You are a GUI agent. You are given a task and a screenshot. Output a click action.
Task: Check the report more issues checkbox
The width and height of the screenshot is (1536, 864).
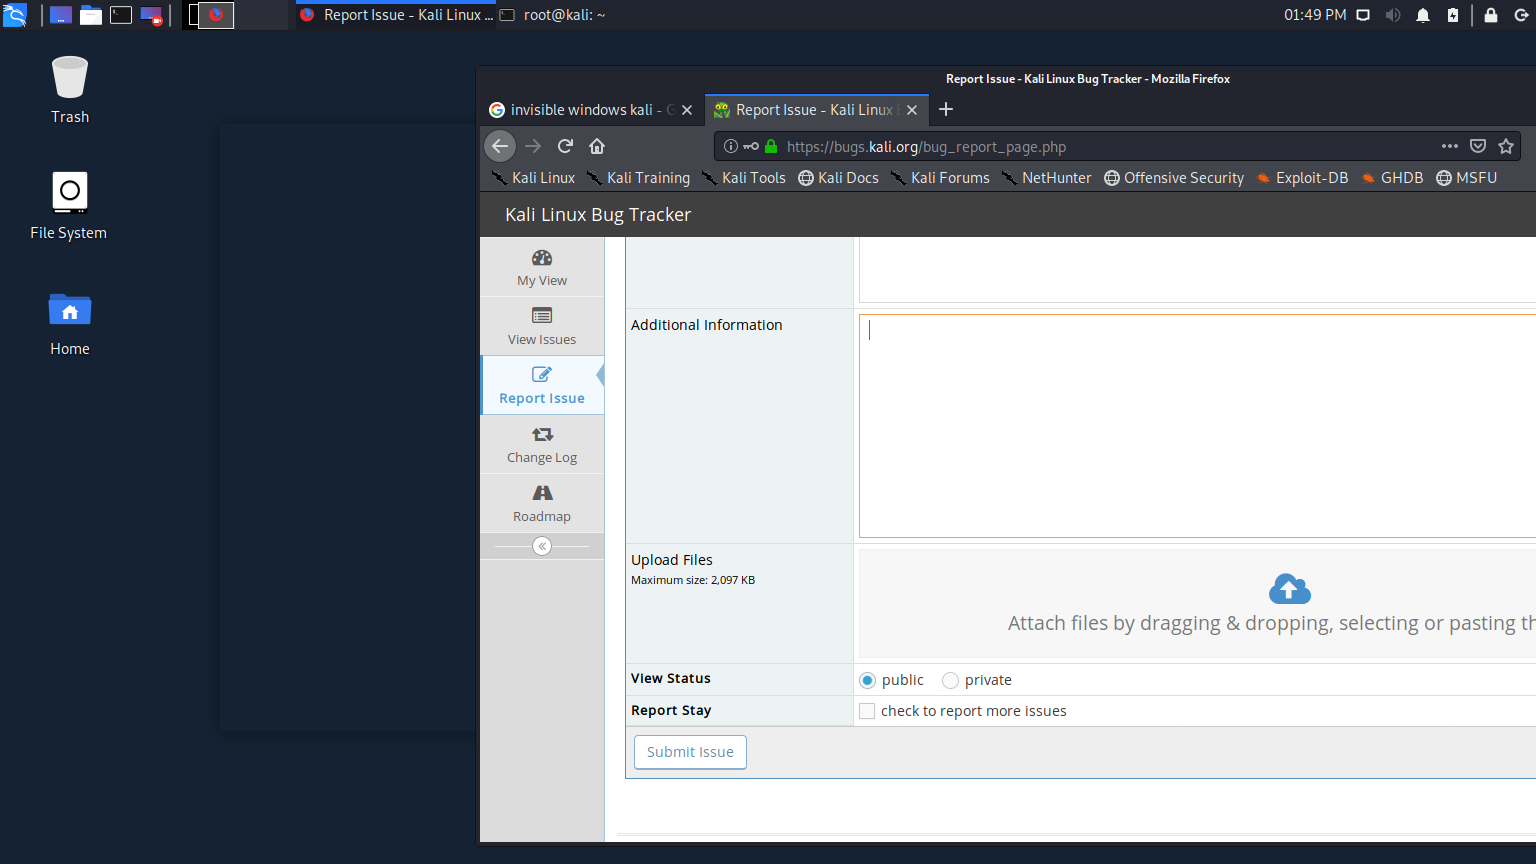tap(867, 711)
